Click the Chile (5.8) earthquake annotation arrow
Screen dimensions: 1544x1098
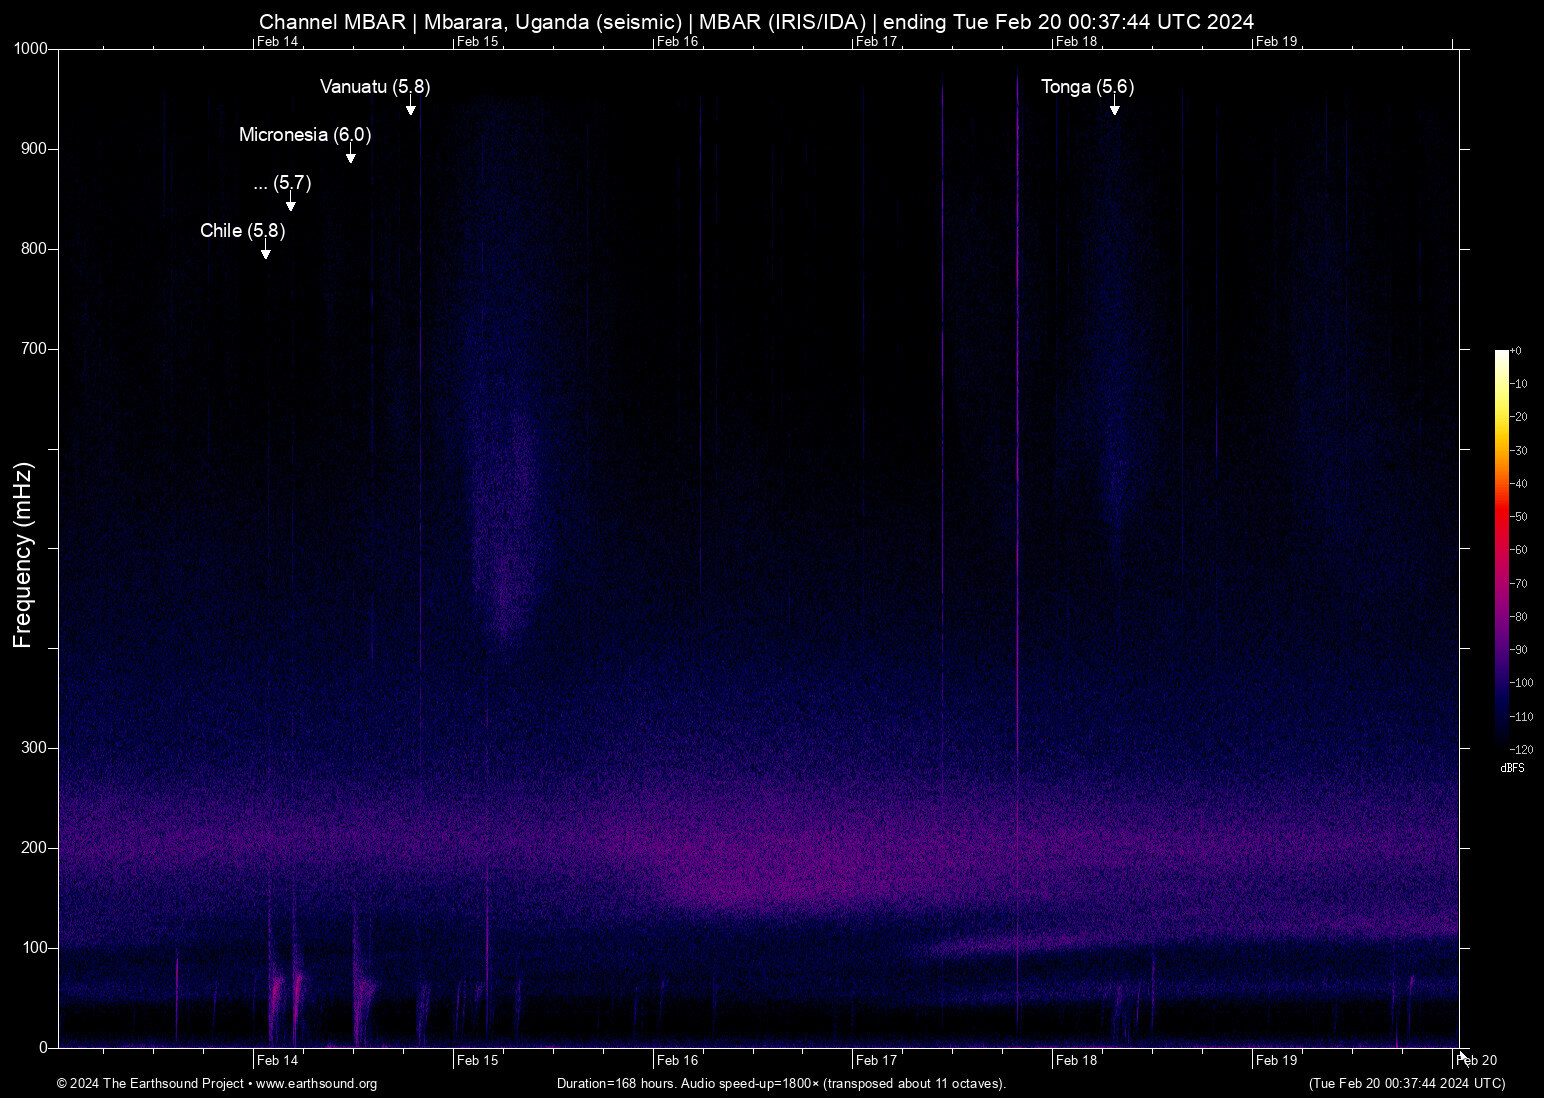pyautogui.click(x=265, y=251)
